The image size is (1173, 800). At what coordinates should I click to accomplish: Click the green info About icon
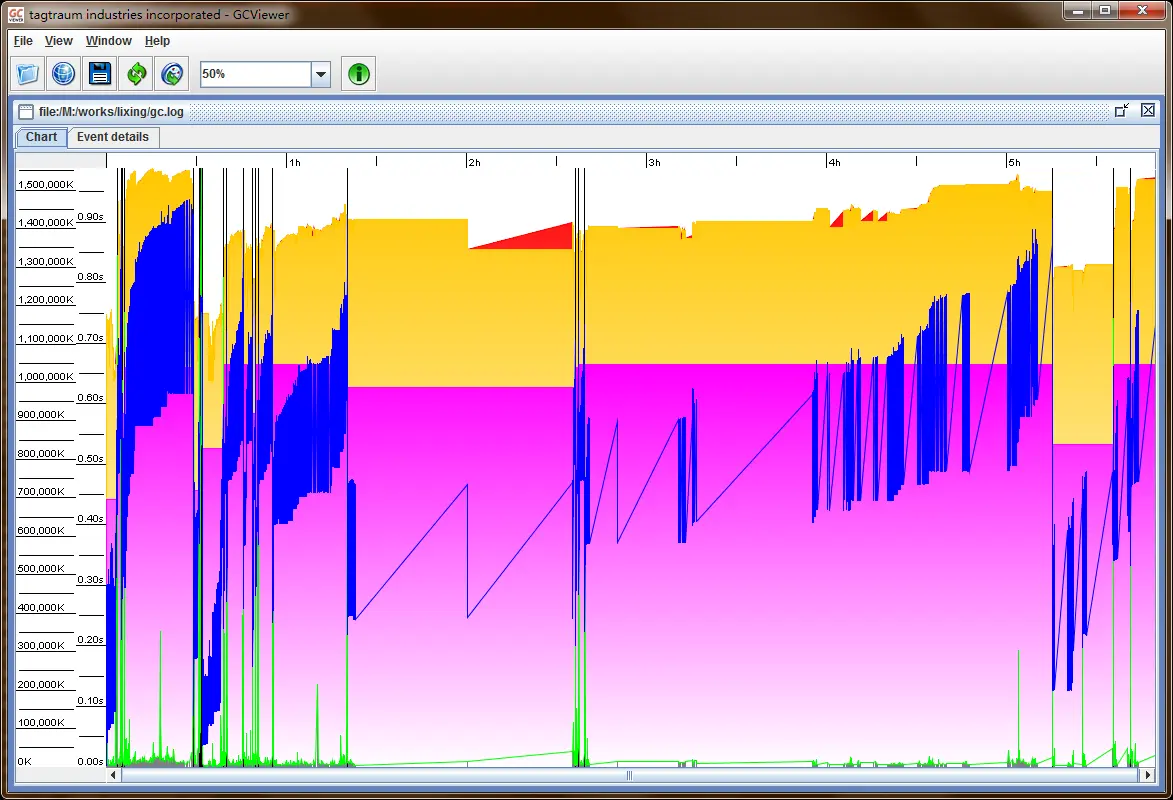click(x=359, y=74)
